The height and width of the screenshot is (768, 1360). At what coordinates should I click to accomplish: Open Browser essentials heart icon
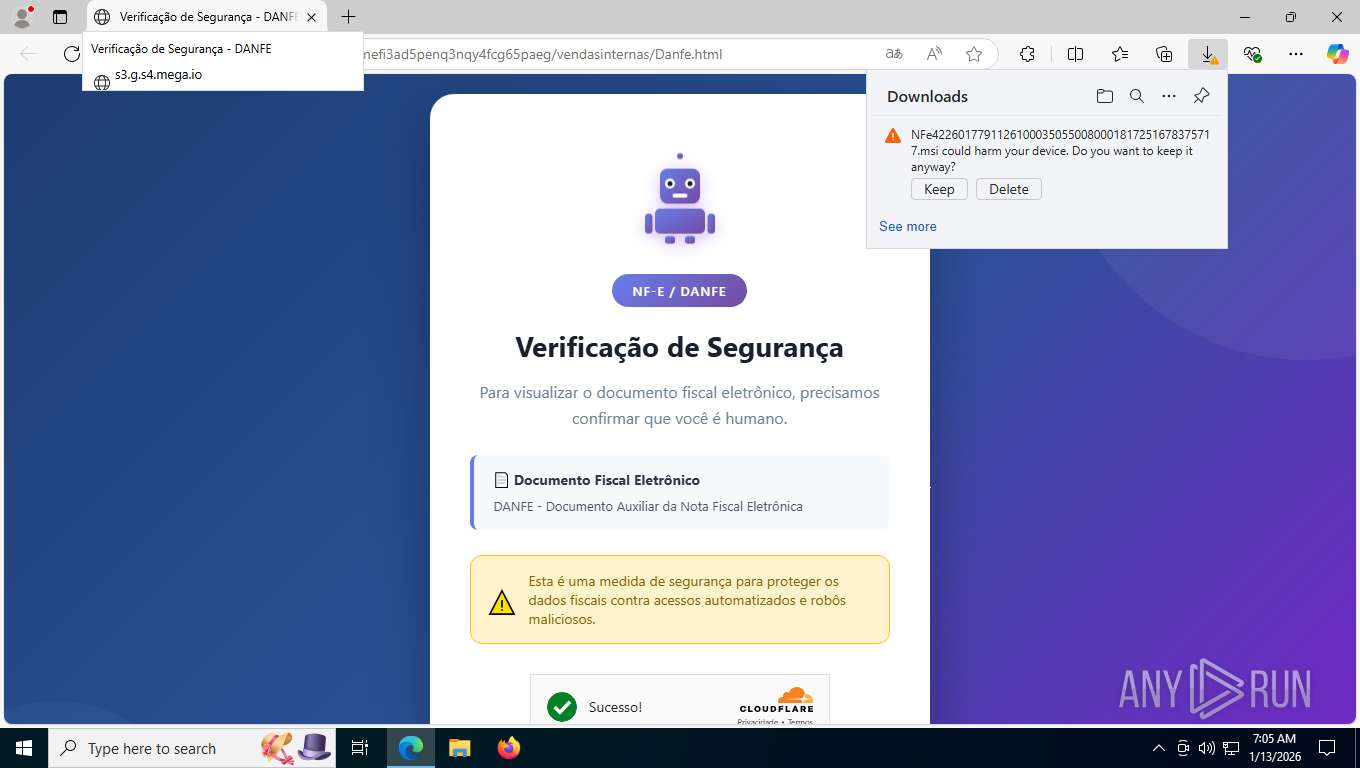pyautogui.click(x=1252, y=54)
